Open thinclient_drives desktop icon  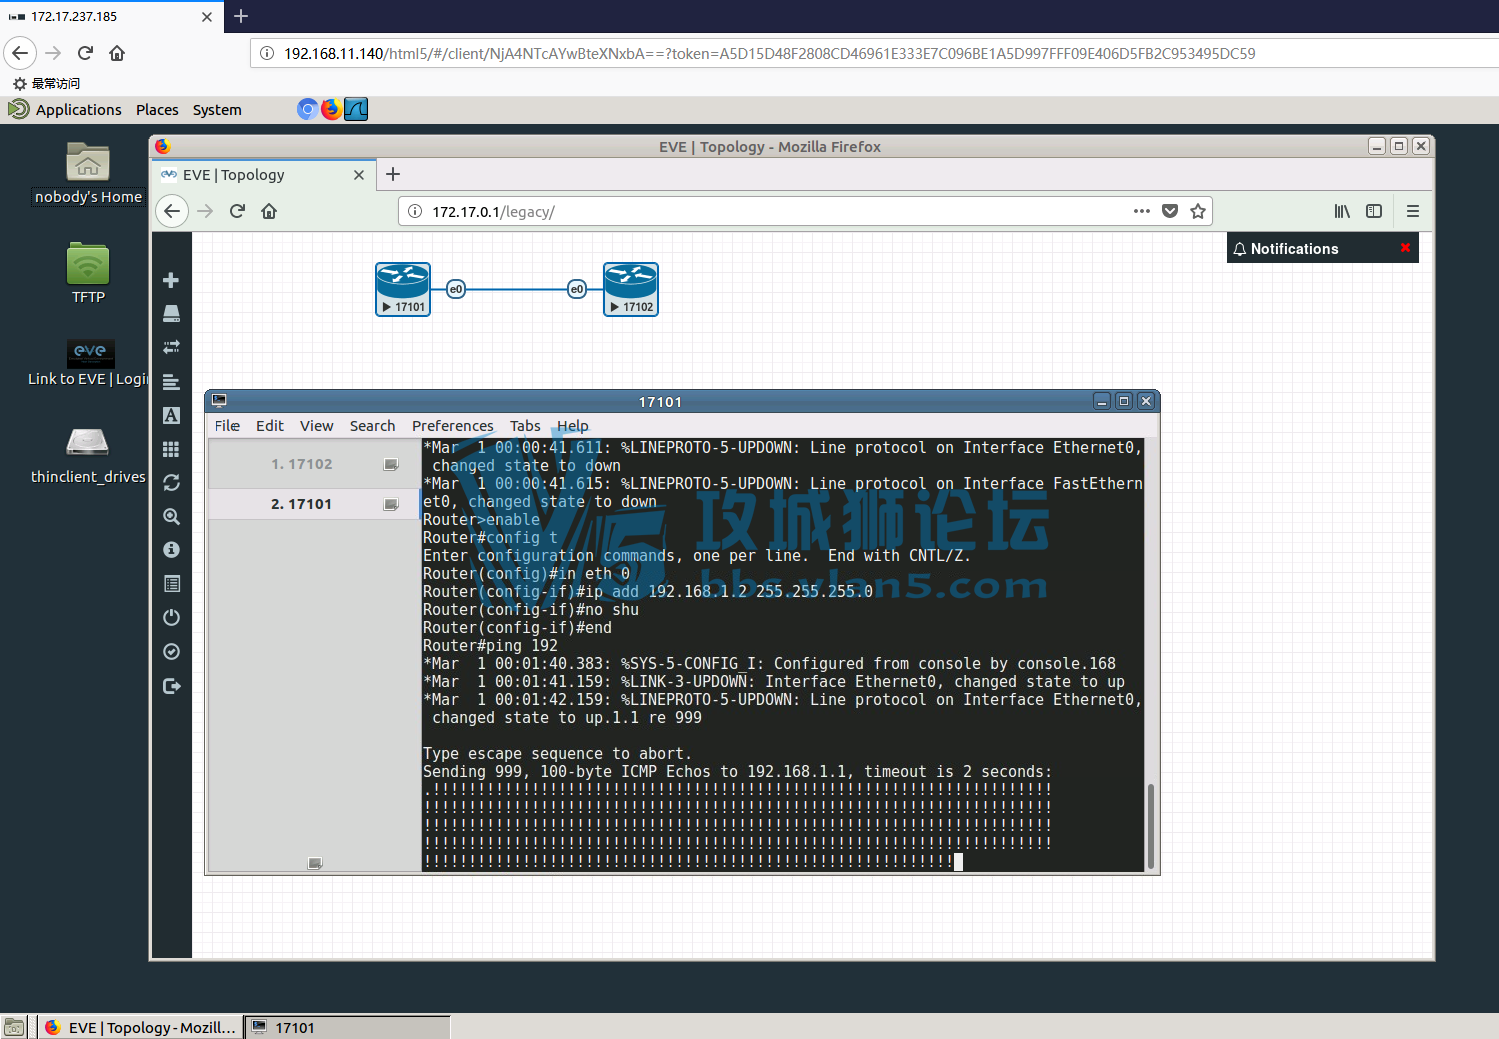(88, 455)
